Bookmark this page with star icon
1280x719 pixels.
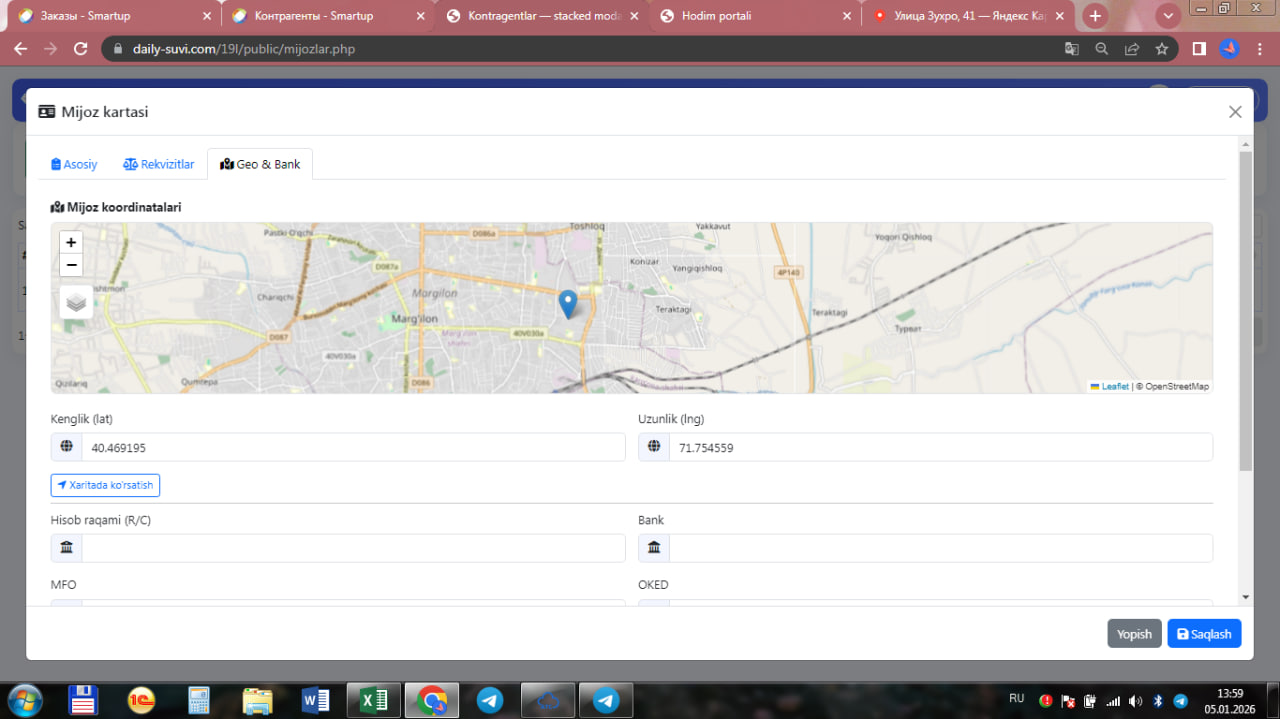(1161, 49)
